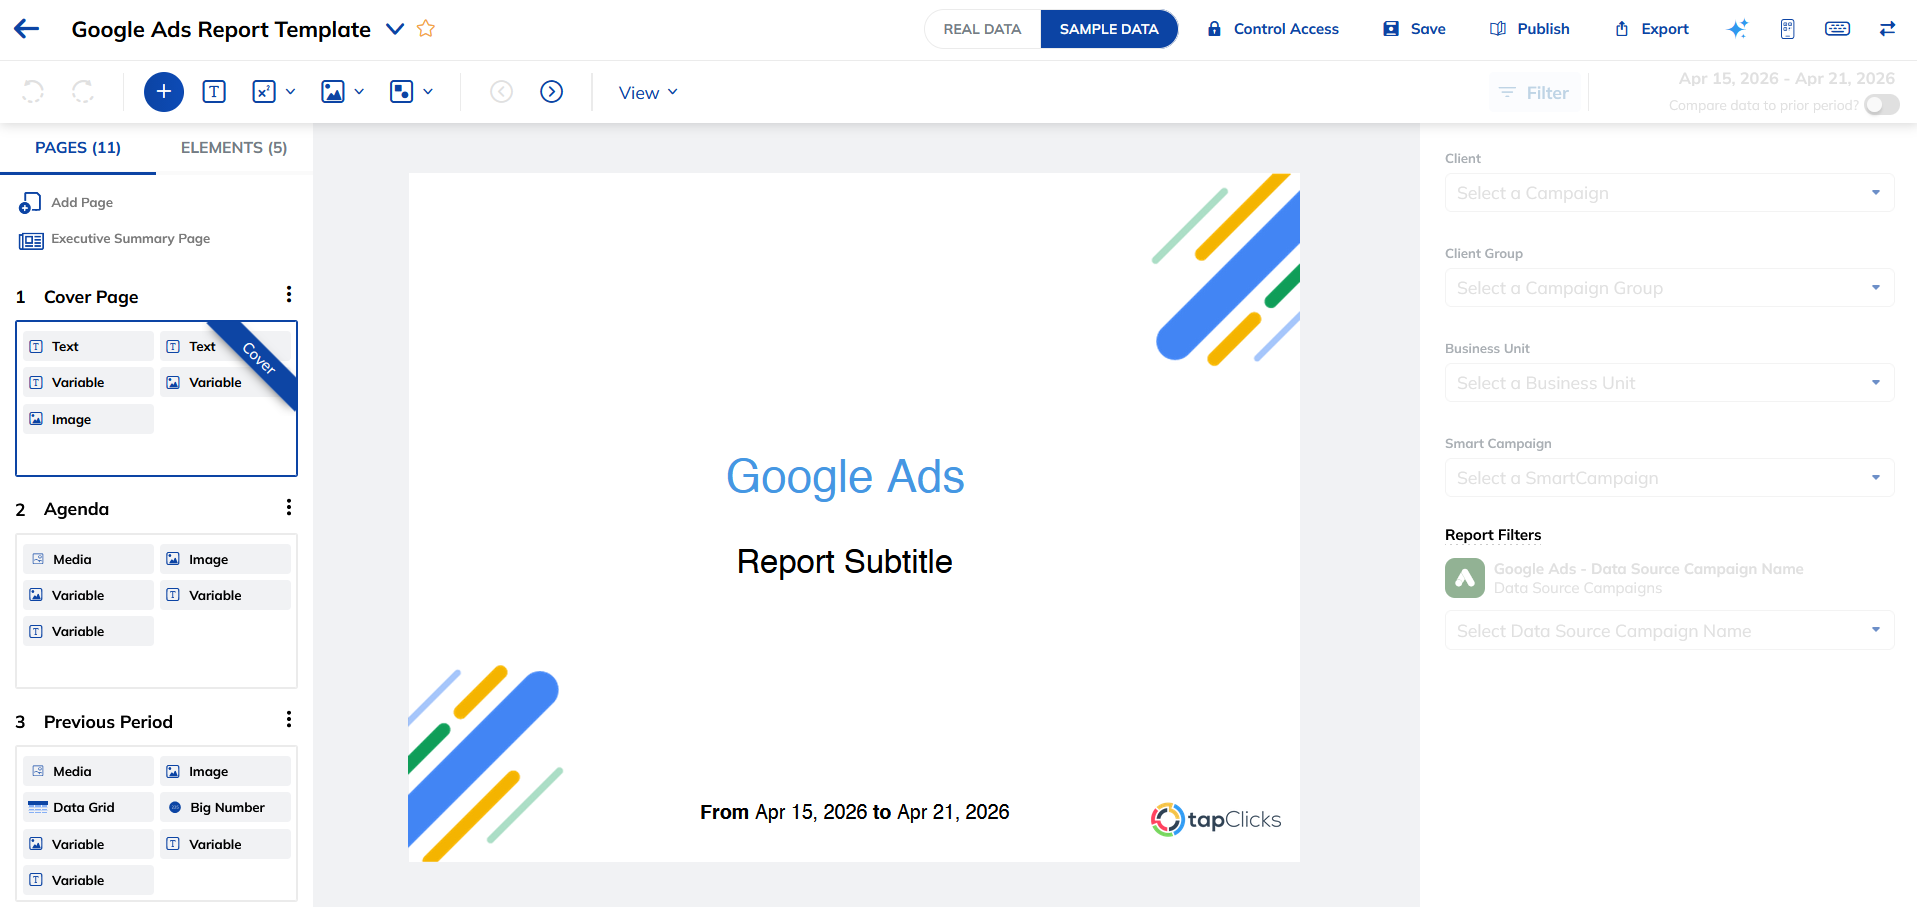This screenshot has width=1917, height=907.
Task: Open Select Data Source Campaign Name dropdown
Action: tap(1669, 631)
